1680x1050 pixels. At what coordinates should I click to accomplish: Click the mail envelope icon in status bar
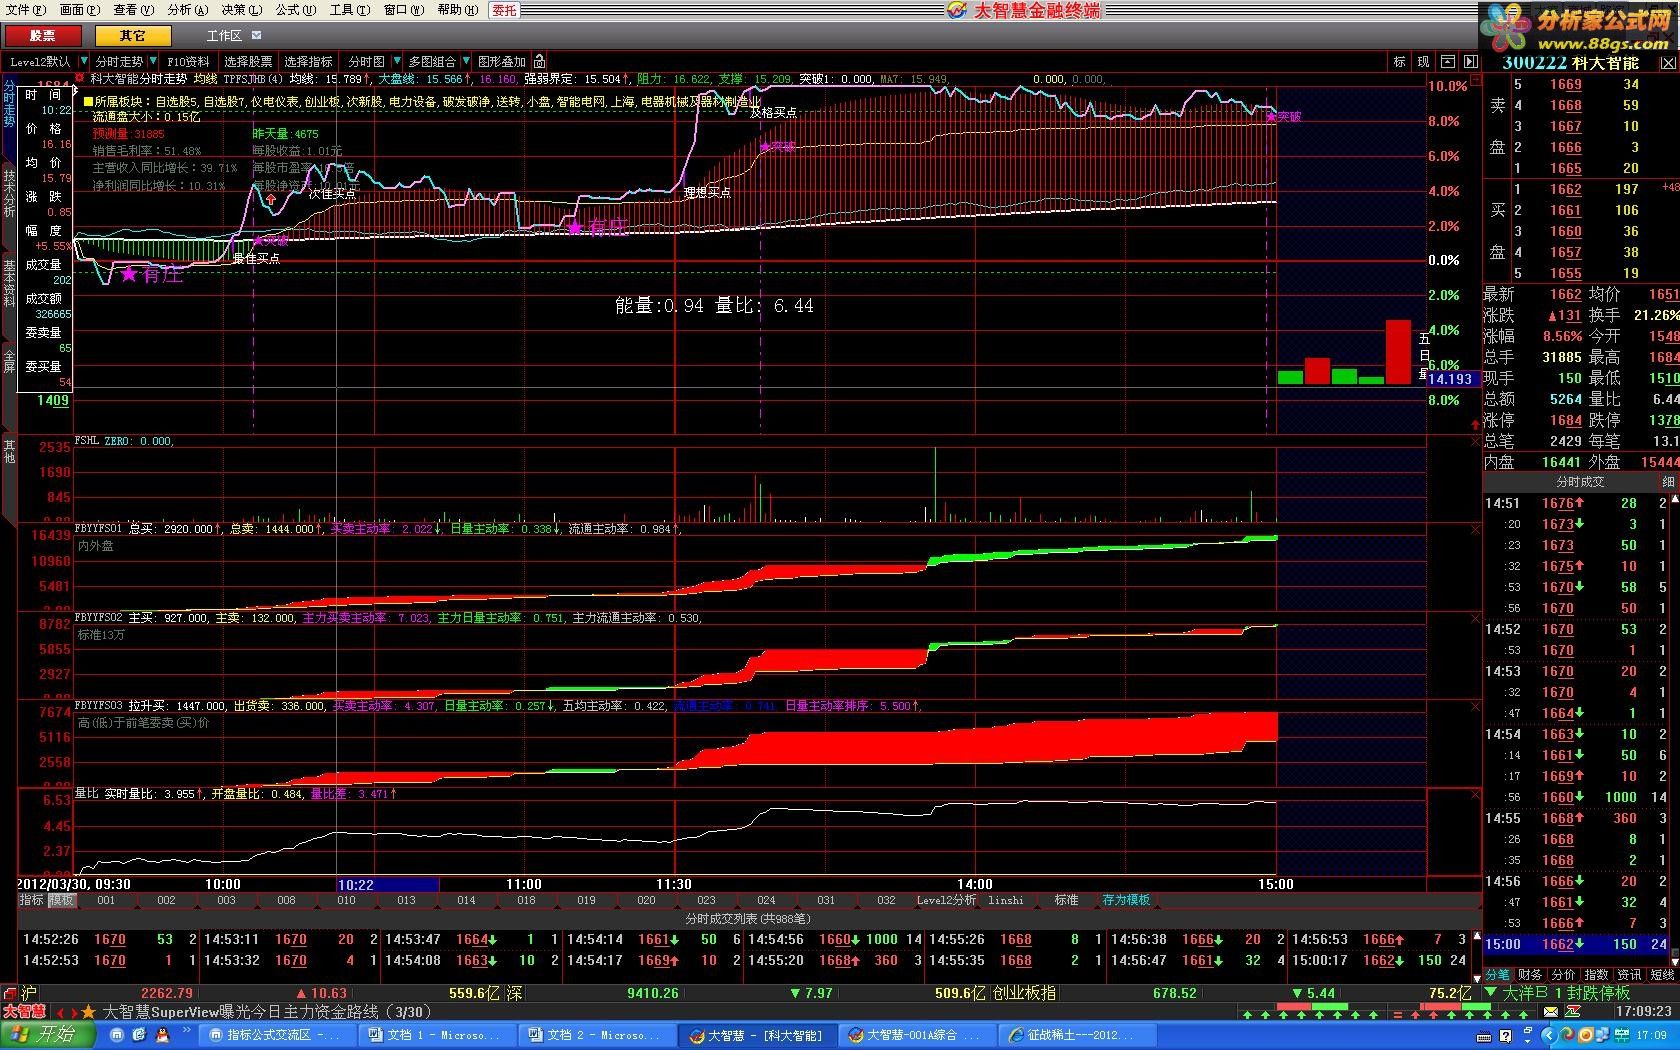[x=1551, y=1012]
